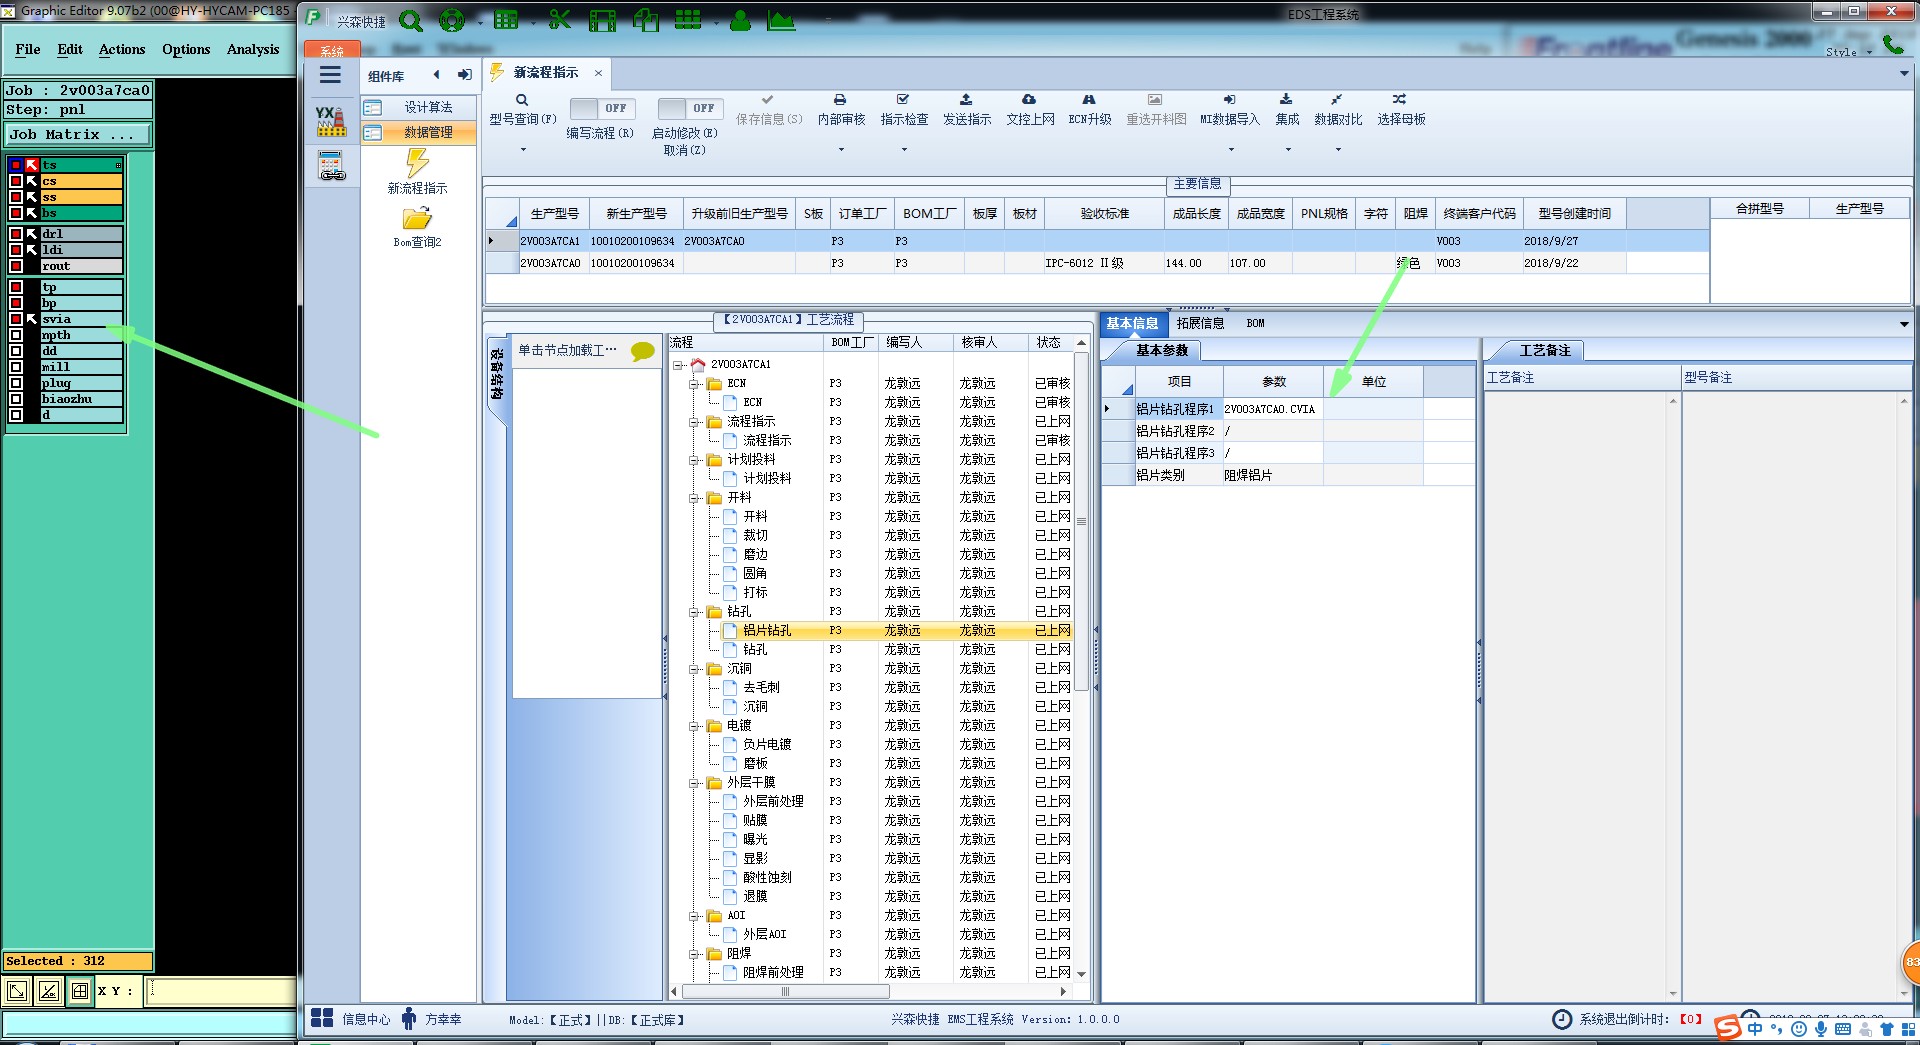Click the calculator icon in sidebar

click(x=331, y=166)
